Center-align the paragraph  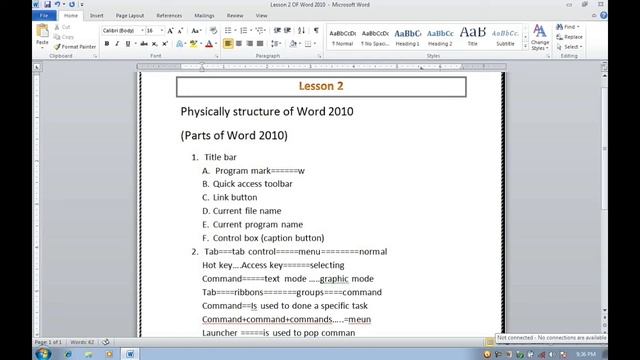(x=239, y=44)
